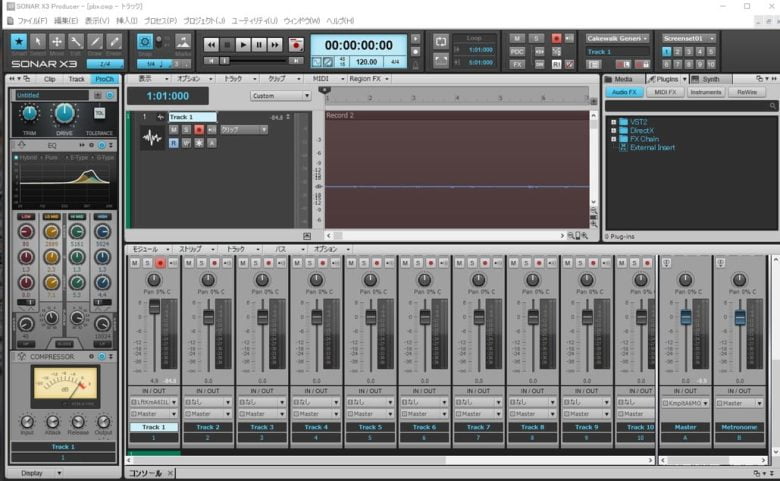Open the クリップ edit filter dropdown
The height and width of the screenshot is (481, 780).
(x=244, y=129)
